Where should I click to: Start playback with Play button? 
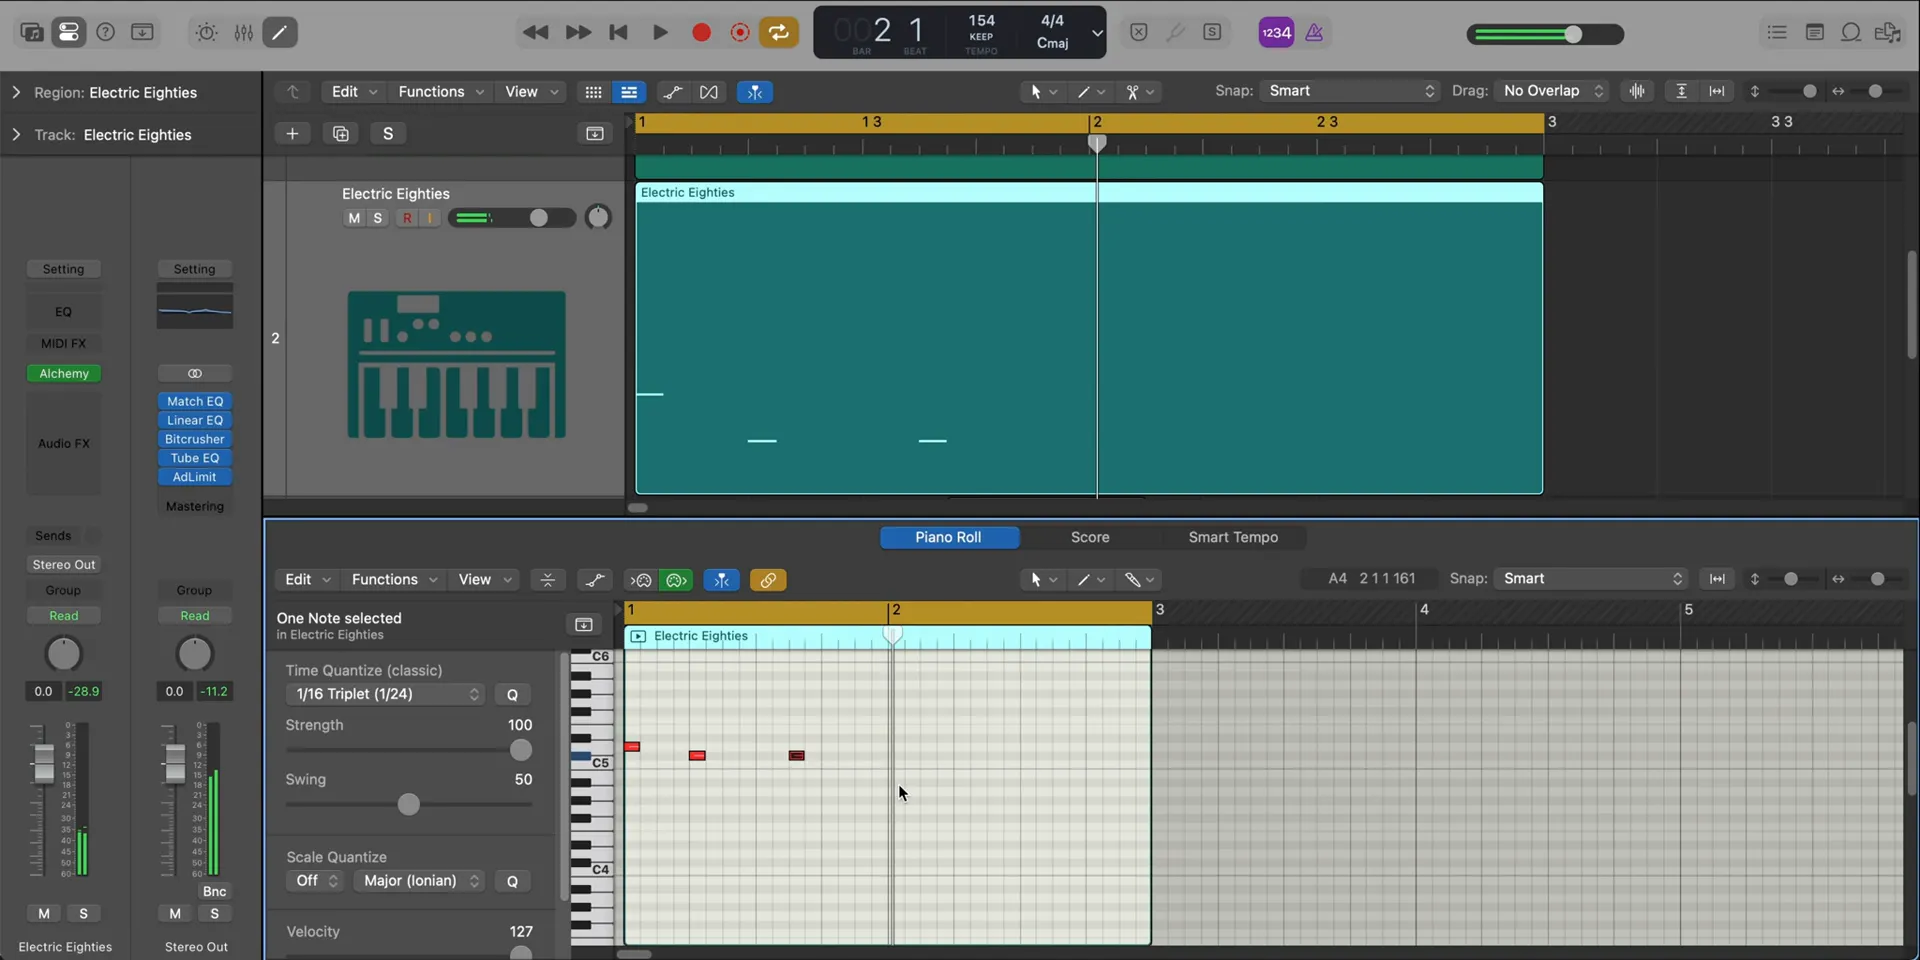click(660, 32)
